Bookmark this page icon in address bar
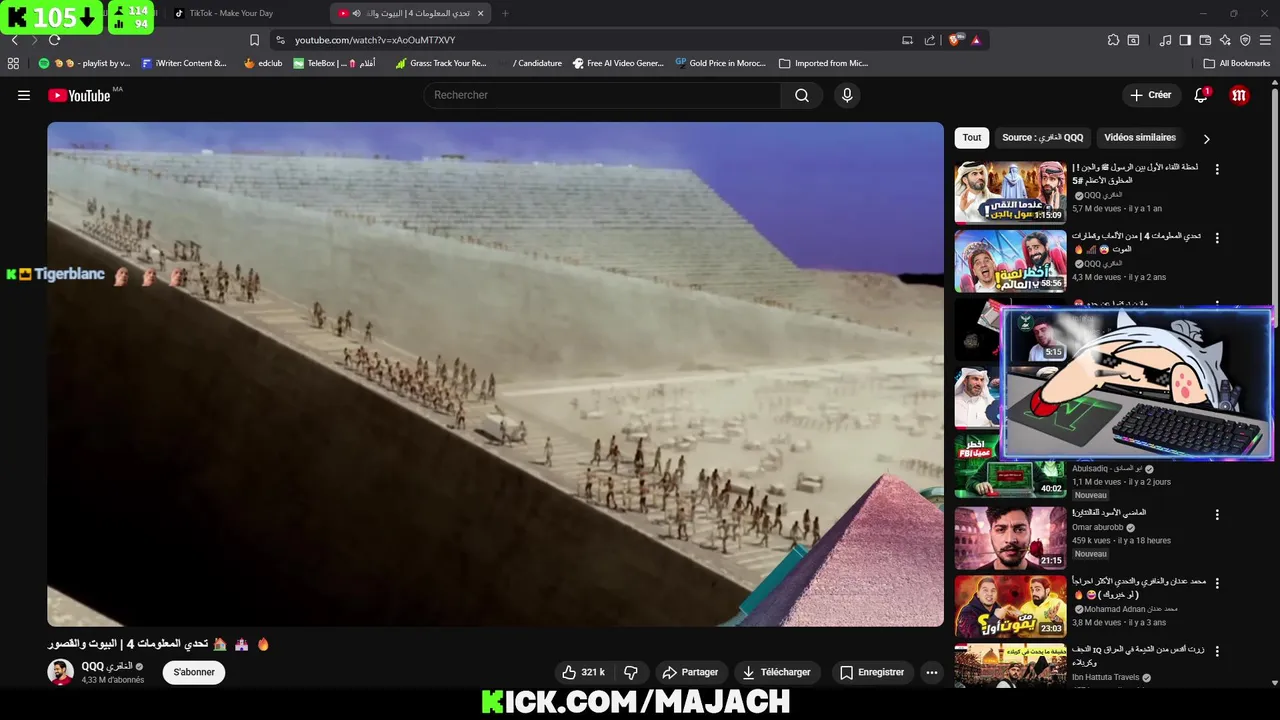Screen dimensions: 1280x720 (254, 40)
